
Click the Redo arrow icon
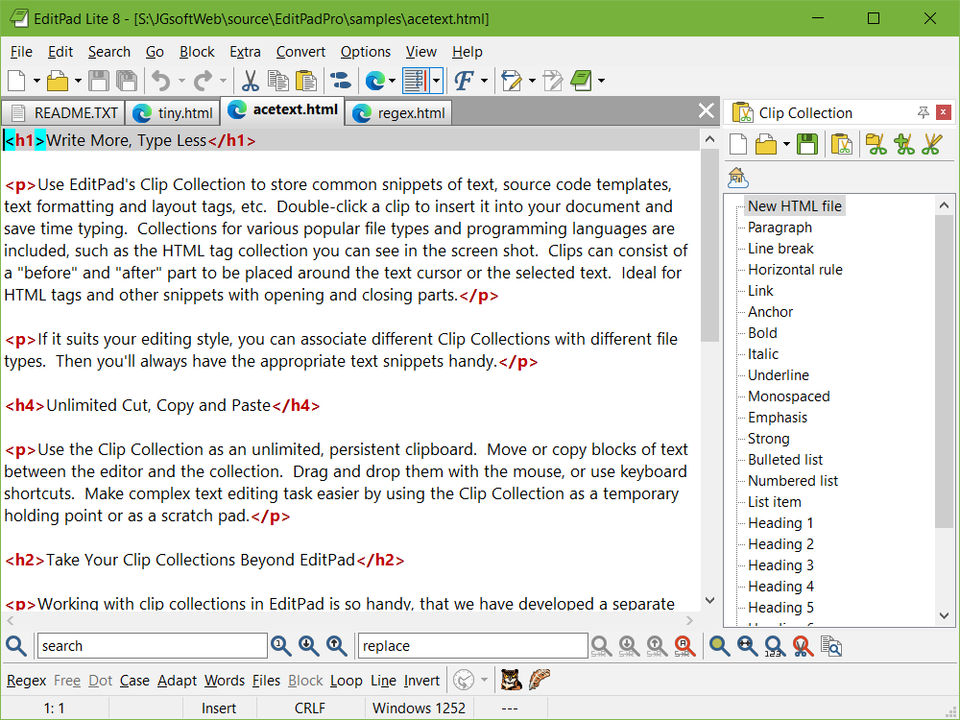click(203, 80)
